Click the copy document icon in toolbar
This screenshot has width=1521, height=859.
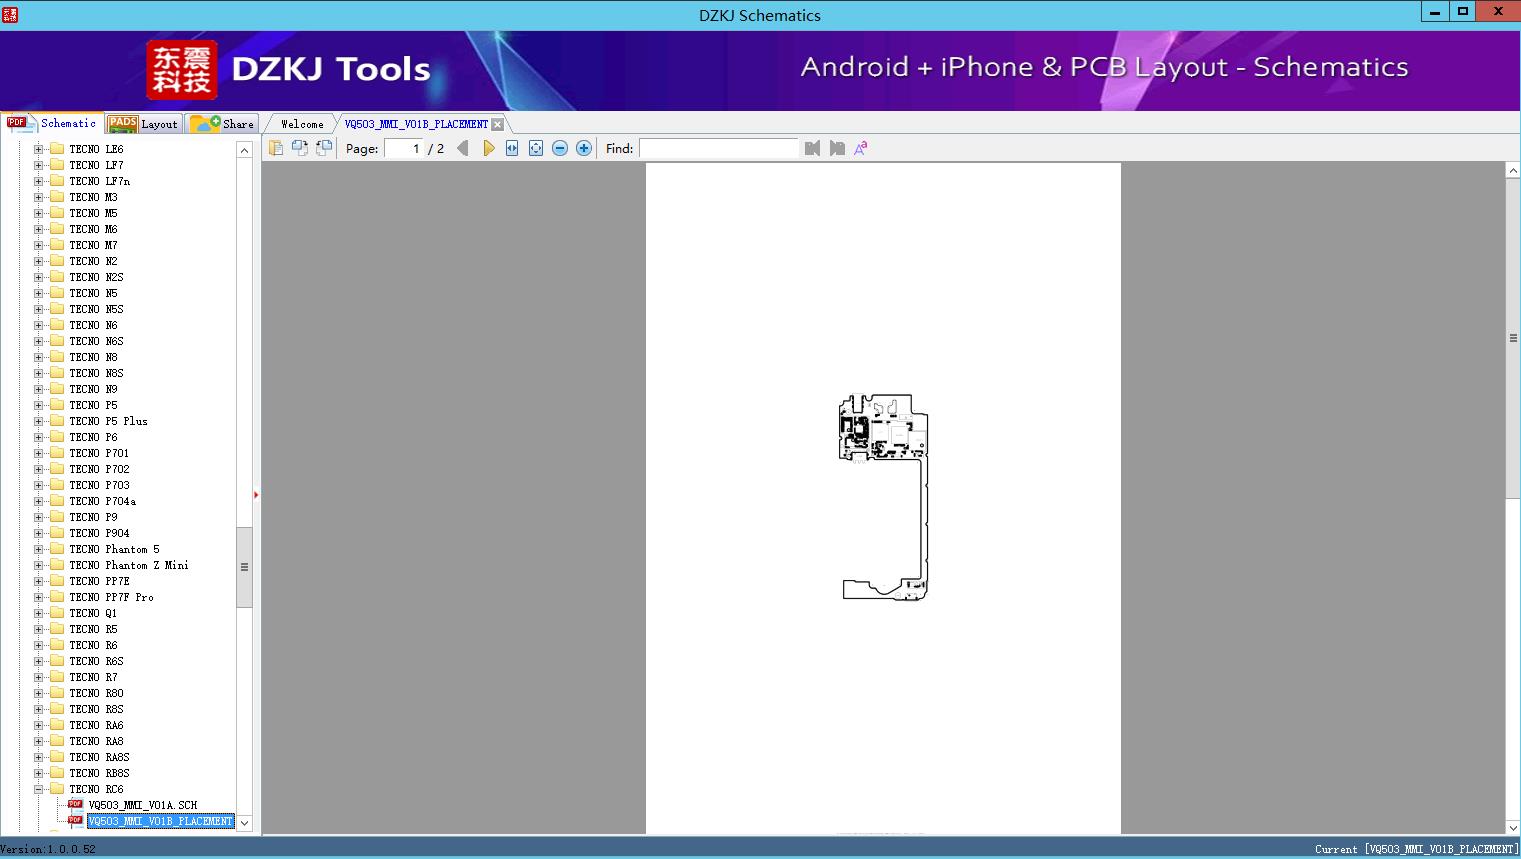point(276,148)
